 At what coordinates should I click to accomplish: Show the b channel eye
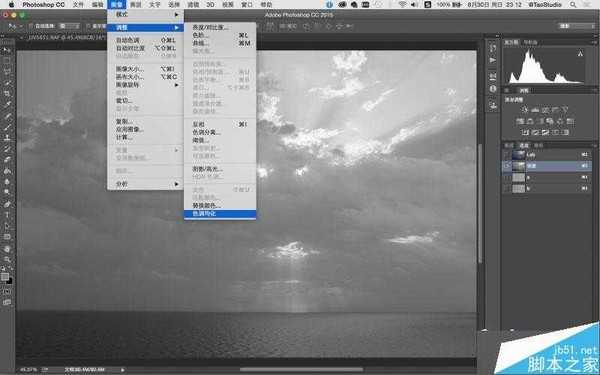pos(507,188)
